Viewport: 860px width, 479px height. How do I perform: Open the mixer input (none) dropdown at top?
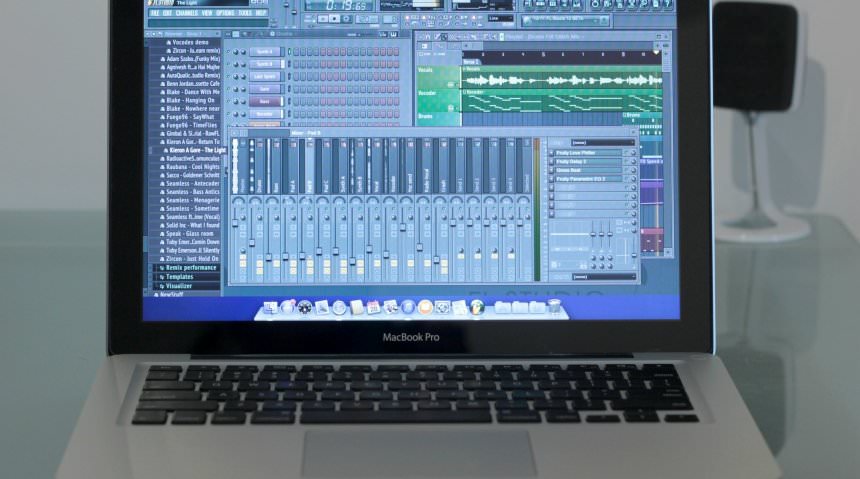603,143
